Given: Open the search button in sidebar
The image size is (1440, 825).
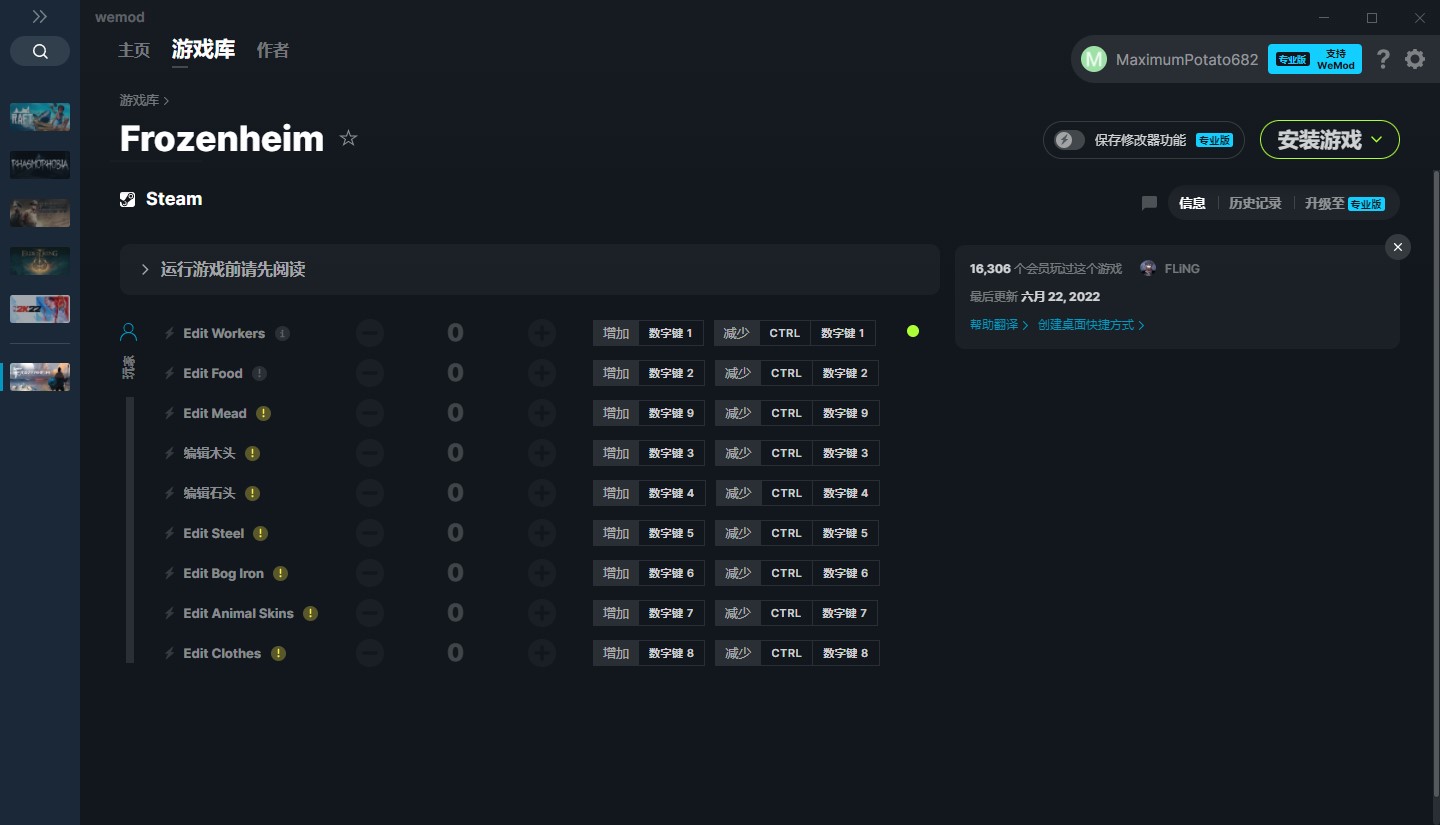Looking at the screenshot, I should coord(40,51).
